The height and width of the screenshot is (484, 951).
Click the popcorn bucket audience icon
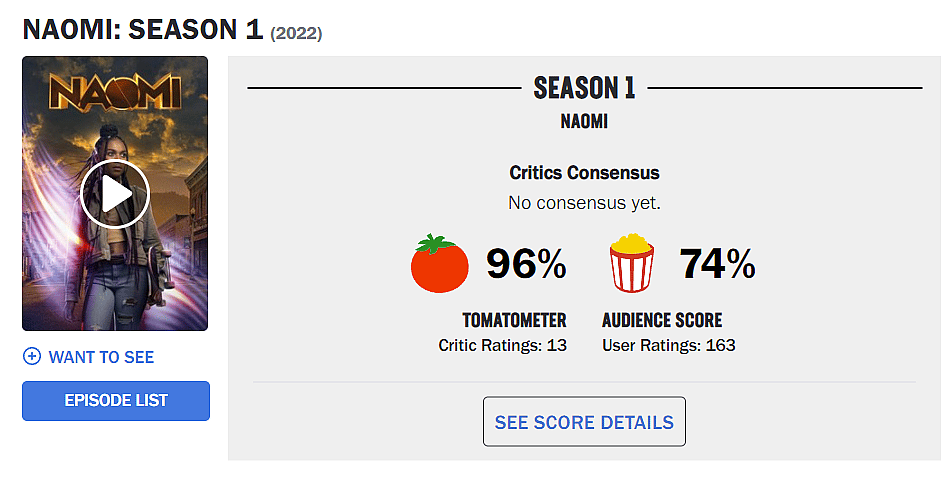click(632, 263)
